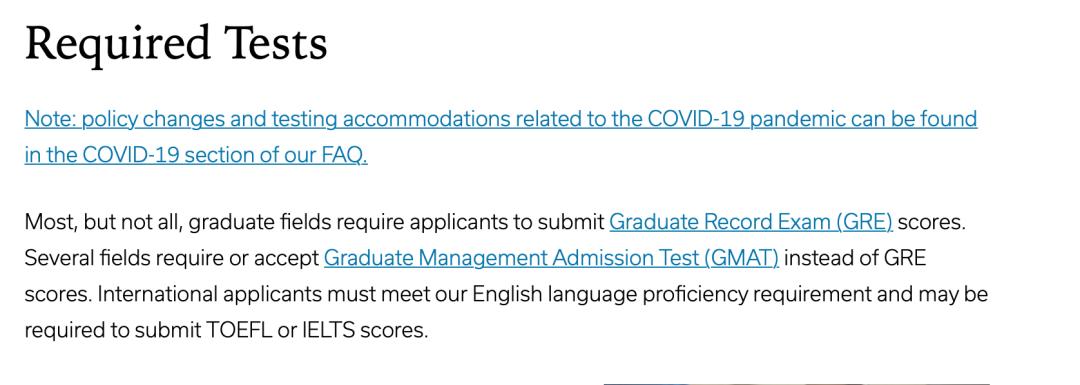Click the phrase "required to submit" on last line
1080x385 pixels.
pos(112,330)
